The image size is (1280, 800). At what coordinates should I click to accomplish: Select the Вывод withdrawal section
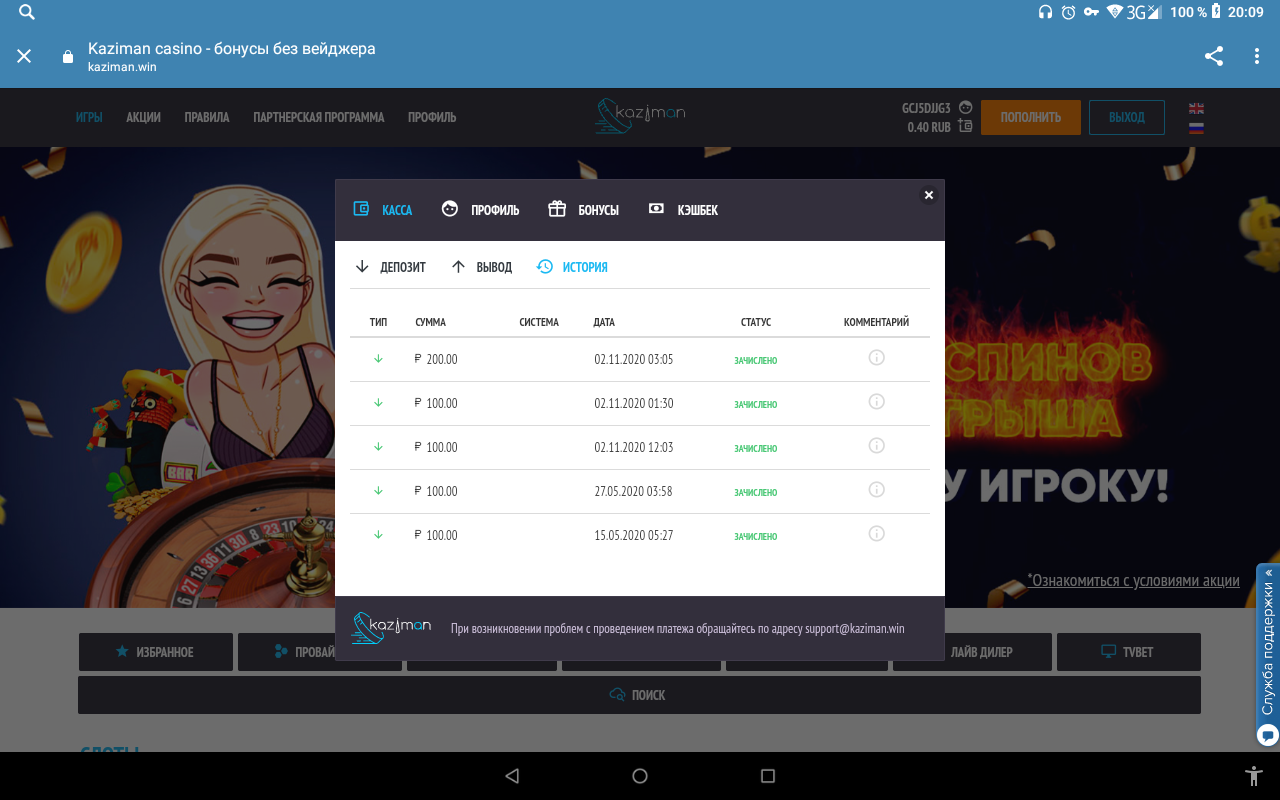coord(482,267)
